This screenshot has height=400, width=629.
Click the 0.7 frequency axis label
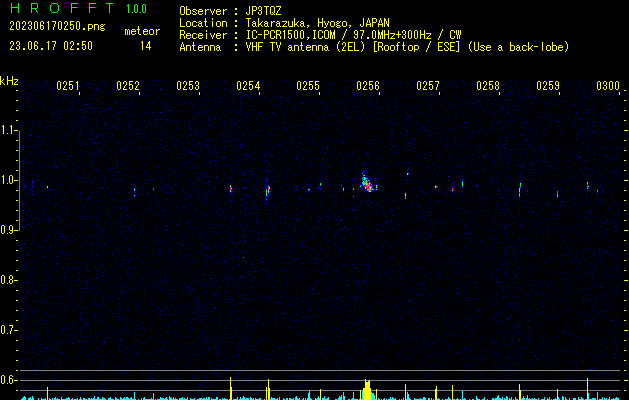pyautogui.click(x=9, y=329)
